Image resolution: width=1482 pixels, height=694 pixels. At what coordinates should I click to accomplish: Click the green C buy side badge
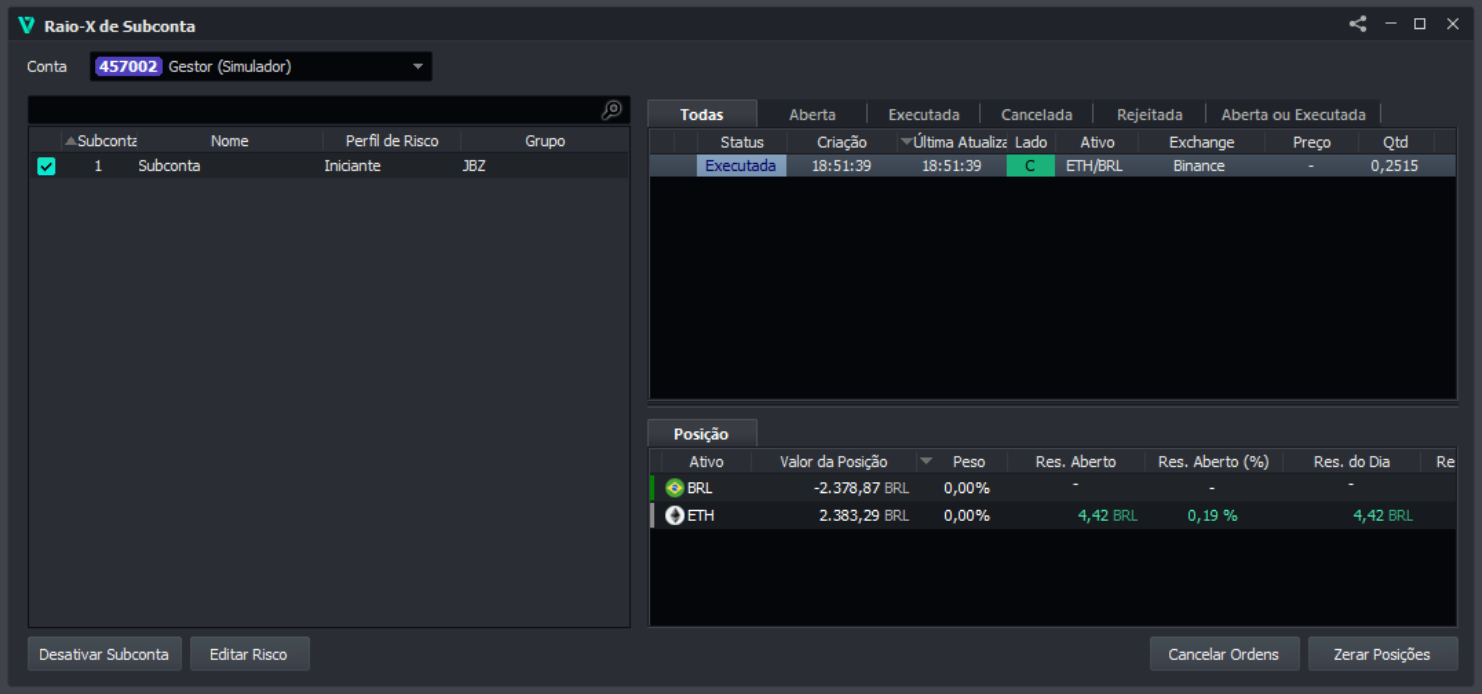point(1030,166)
